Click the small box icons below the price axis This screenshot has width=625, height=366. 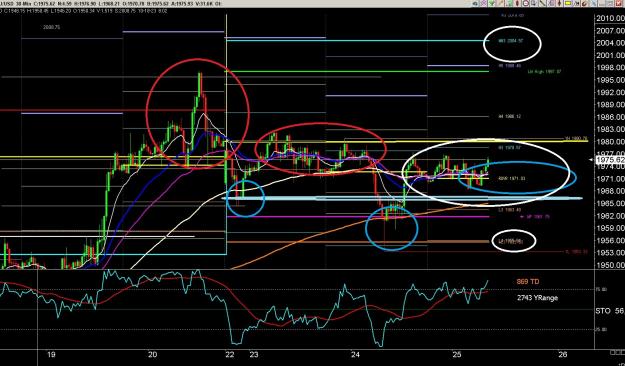(617, 352)
